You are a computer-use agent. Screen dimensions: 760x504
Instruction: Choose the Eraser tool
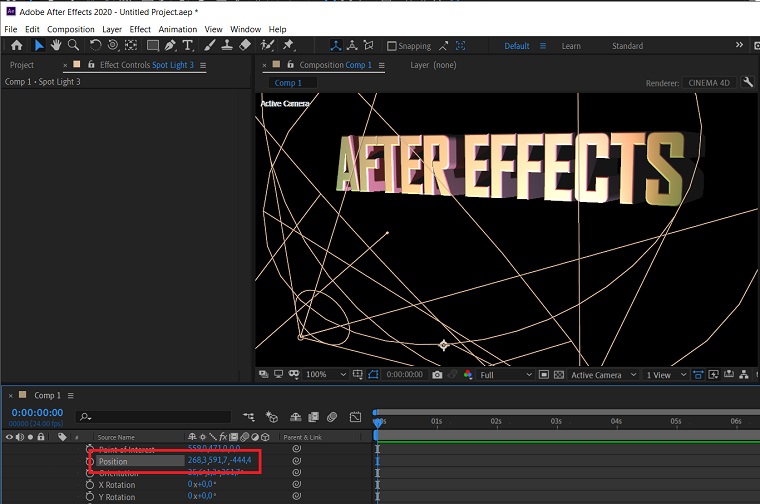coord(245,45)
